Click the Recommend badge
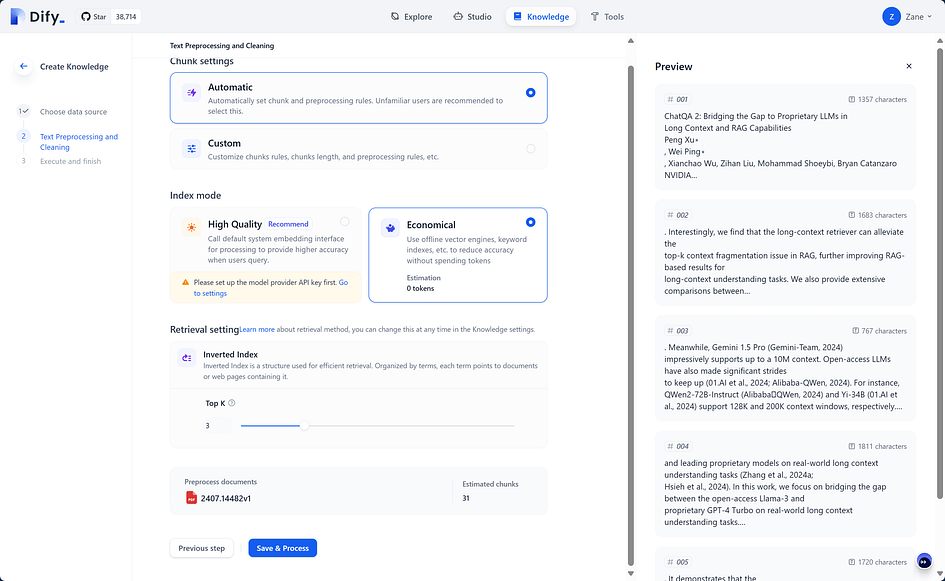Screen dimensions: 945x581 tap(288, 224)
